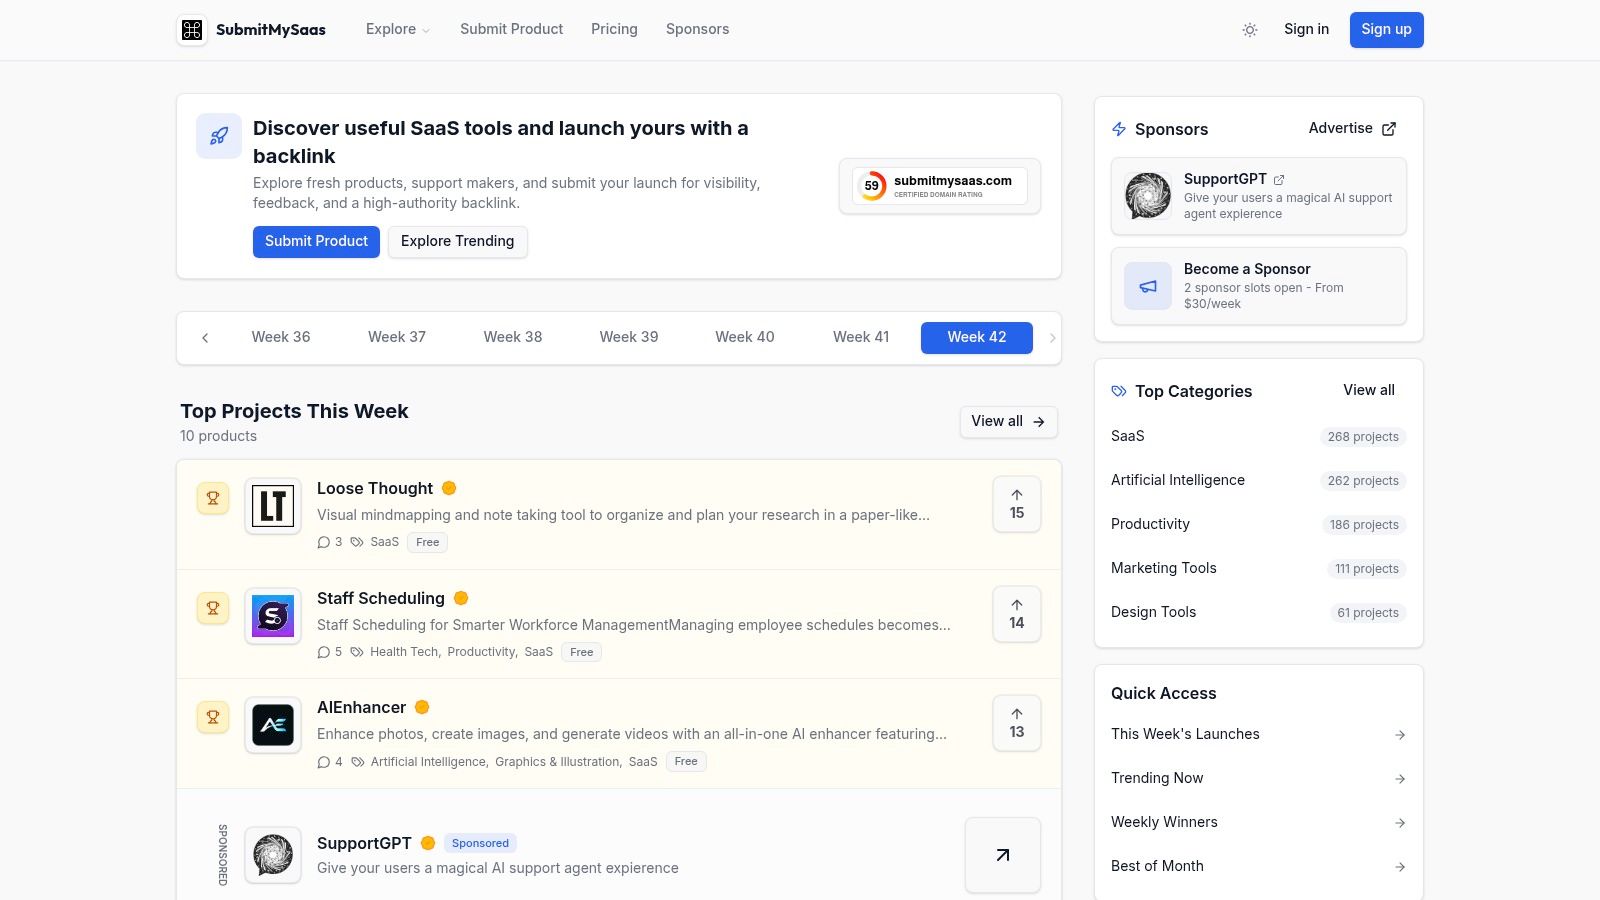Image resolution: width=1600 pixels, height=900 pixels.
Task: Click the SupportGPT external arrow button
Action: 1003,855
